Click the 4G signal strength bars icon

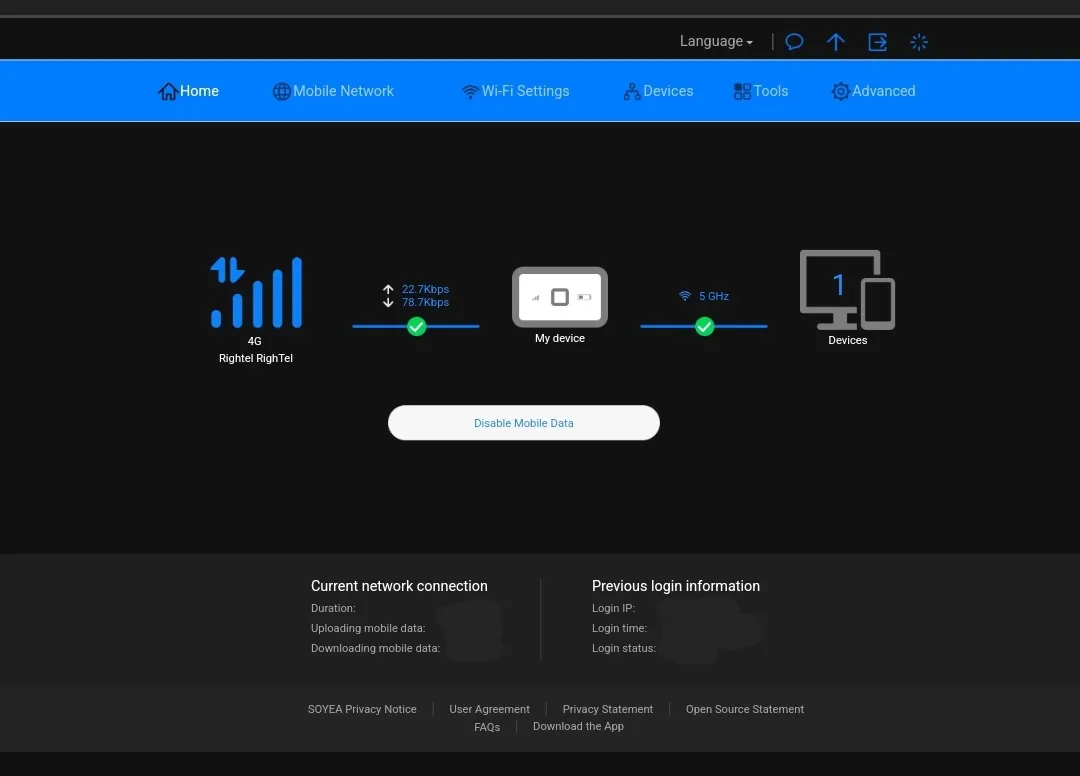coord(256,293)
